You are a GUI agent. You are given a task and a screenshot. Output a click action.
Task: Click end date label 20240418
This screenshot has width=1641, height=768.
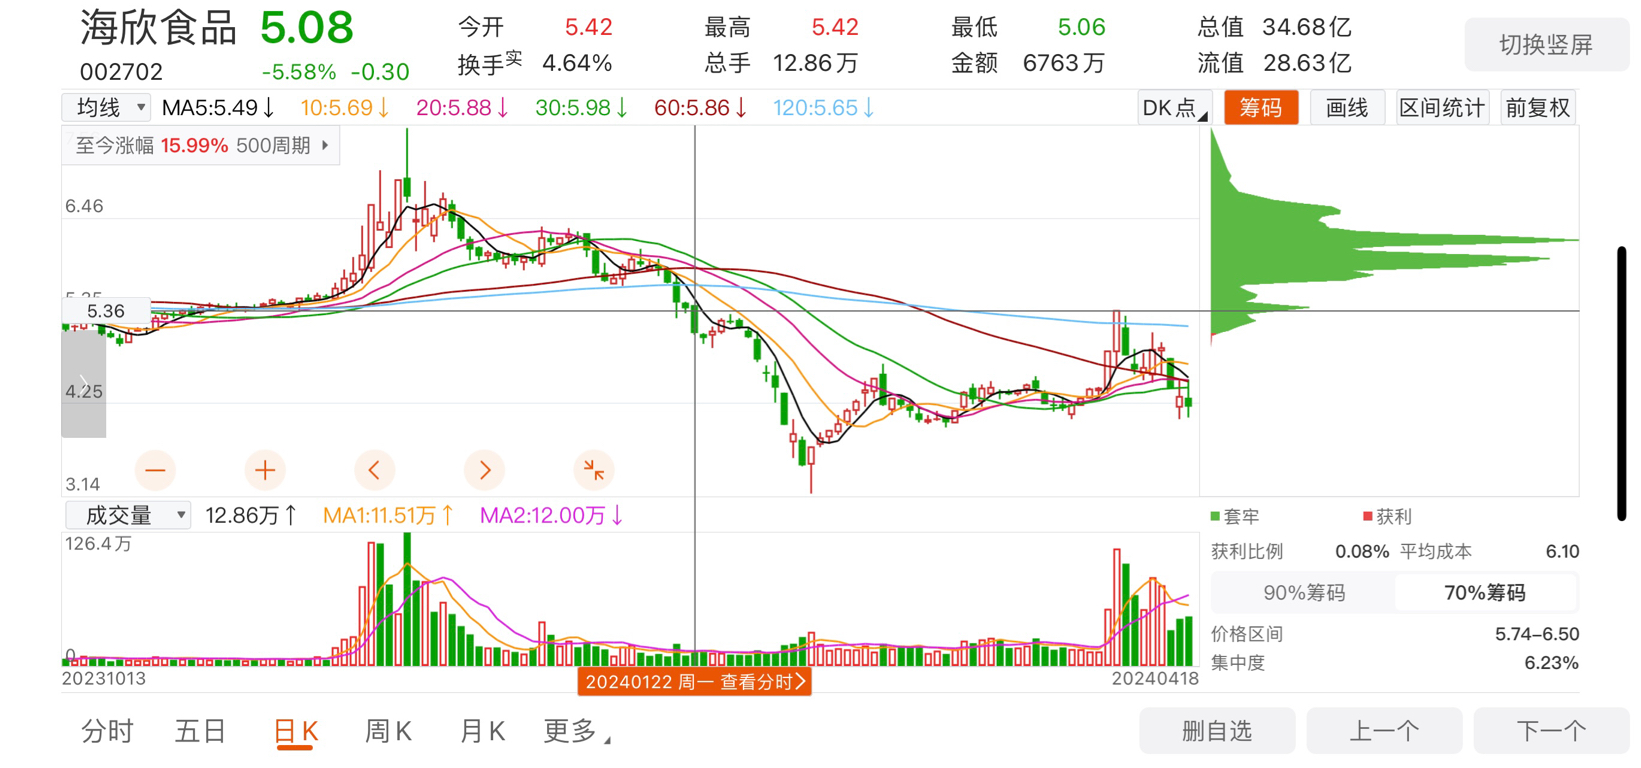coord(1155,678)
